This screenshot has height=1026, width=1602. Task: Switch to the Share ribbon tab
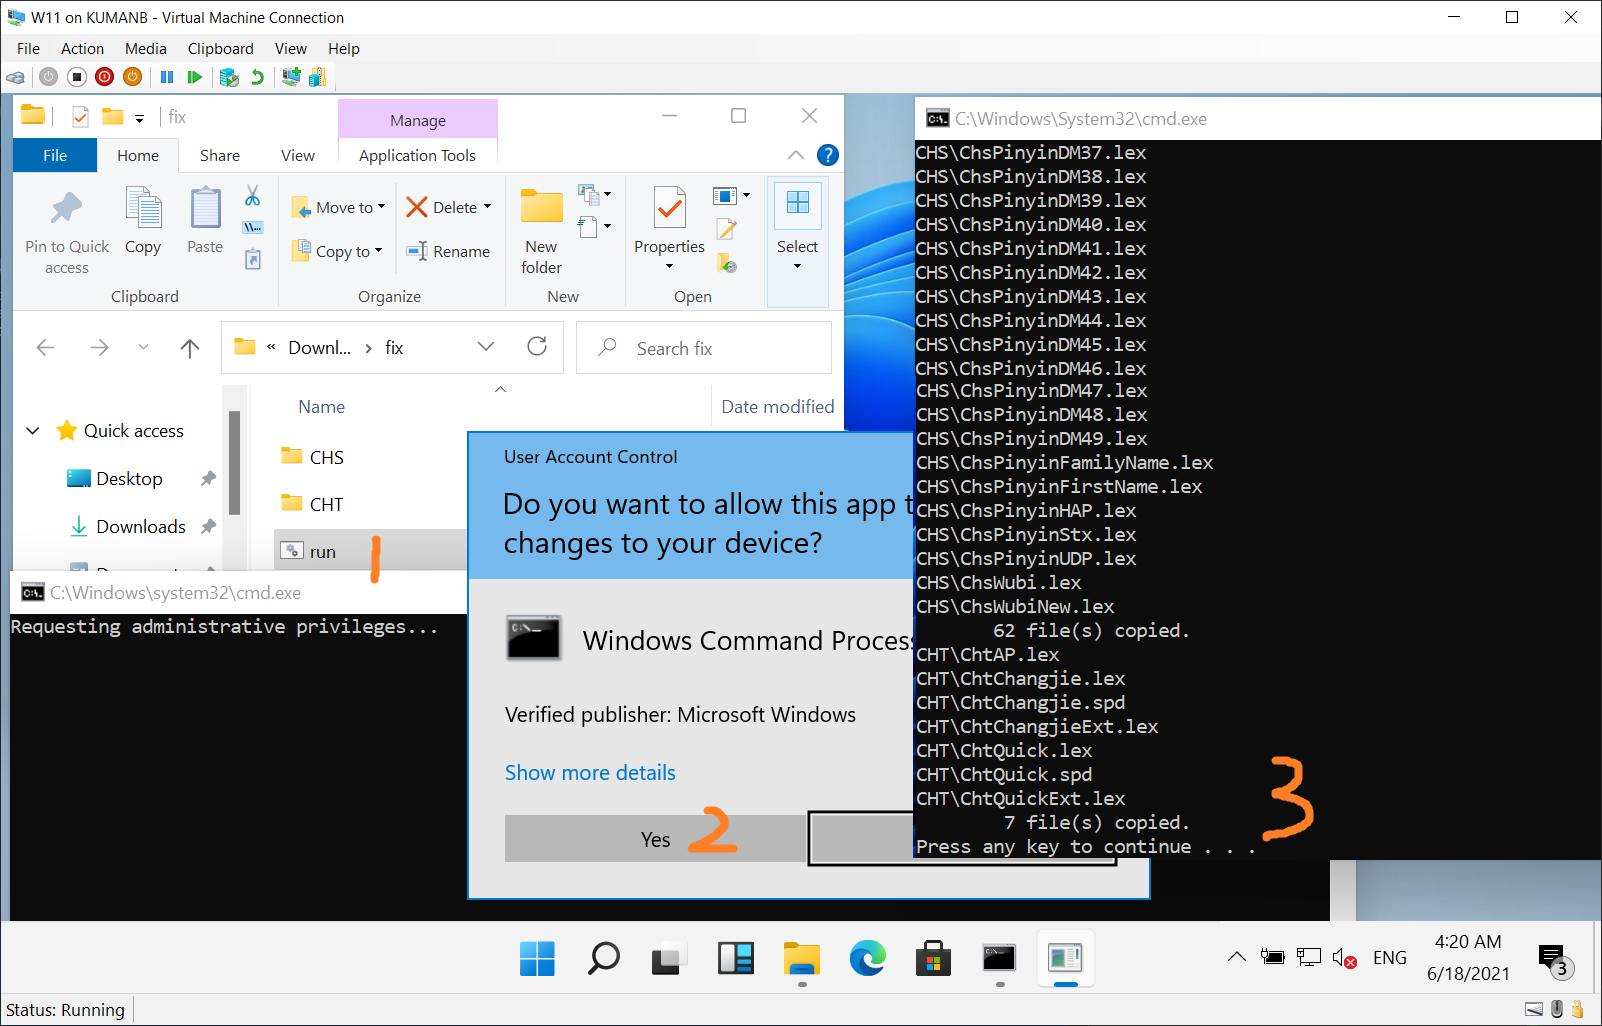(220, 155)
